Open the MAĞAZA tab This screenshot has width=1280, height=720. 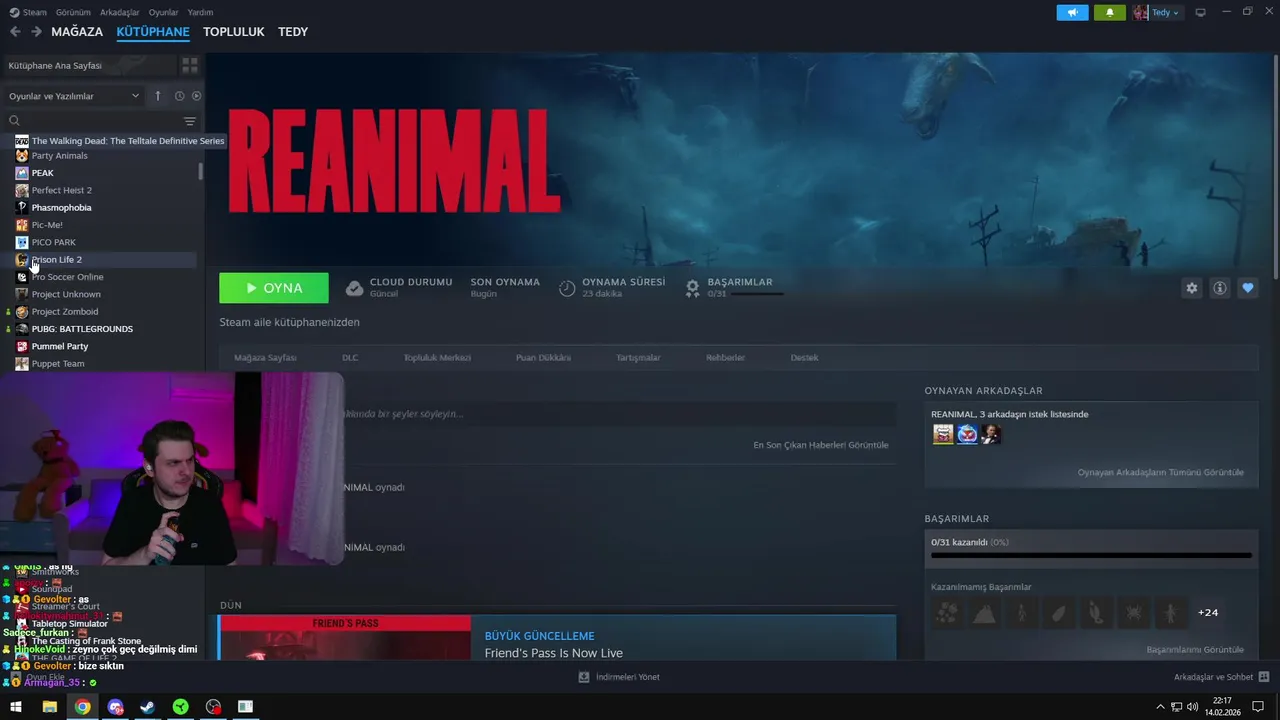pyautogui.click(x=77, y=32)
